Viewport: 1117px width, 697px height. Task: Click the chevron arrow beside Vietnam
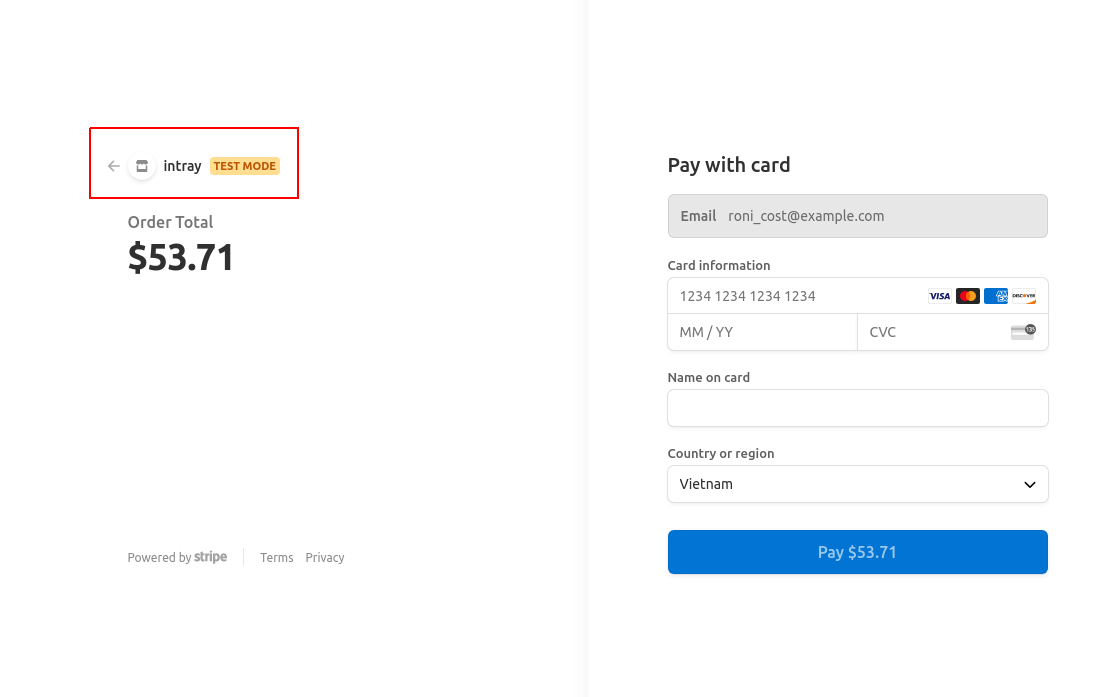pos(1030,484)
